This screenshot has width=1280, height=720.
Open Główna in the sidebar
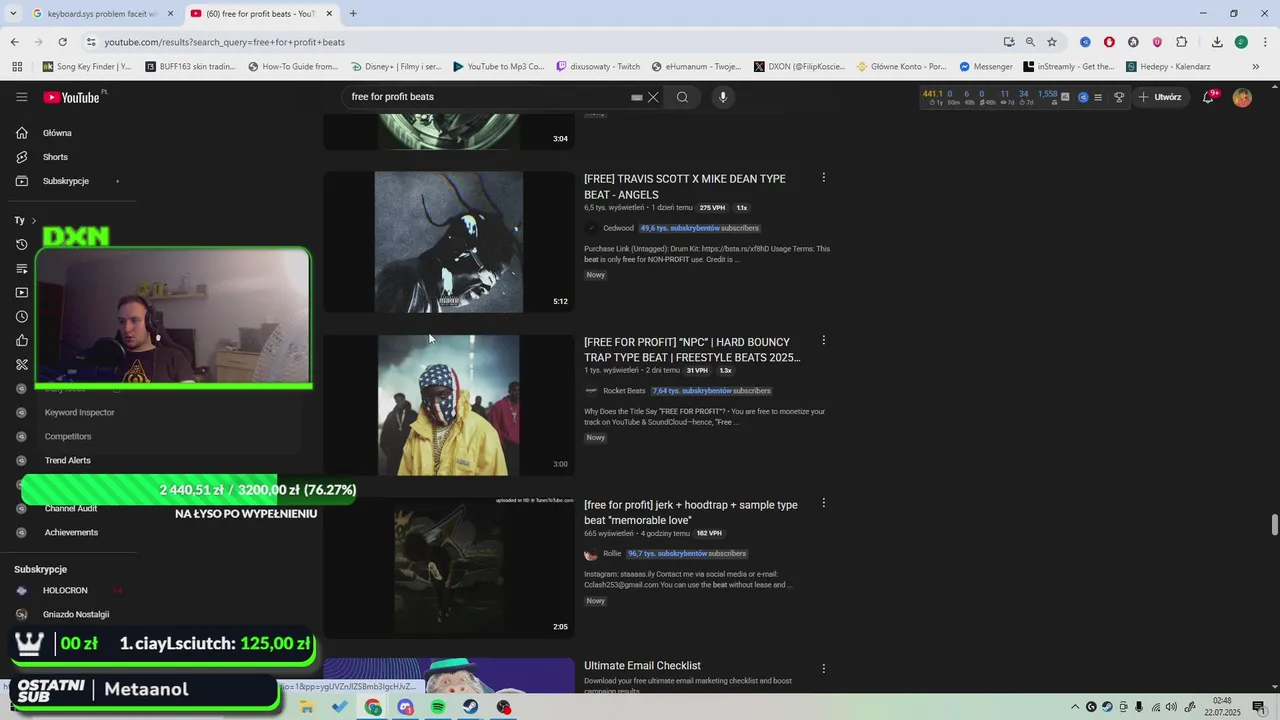pyautogui.click(x=57, y=133)
